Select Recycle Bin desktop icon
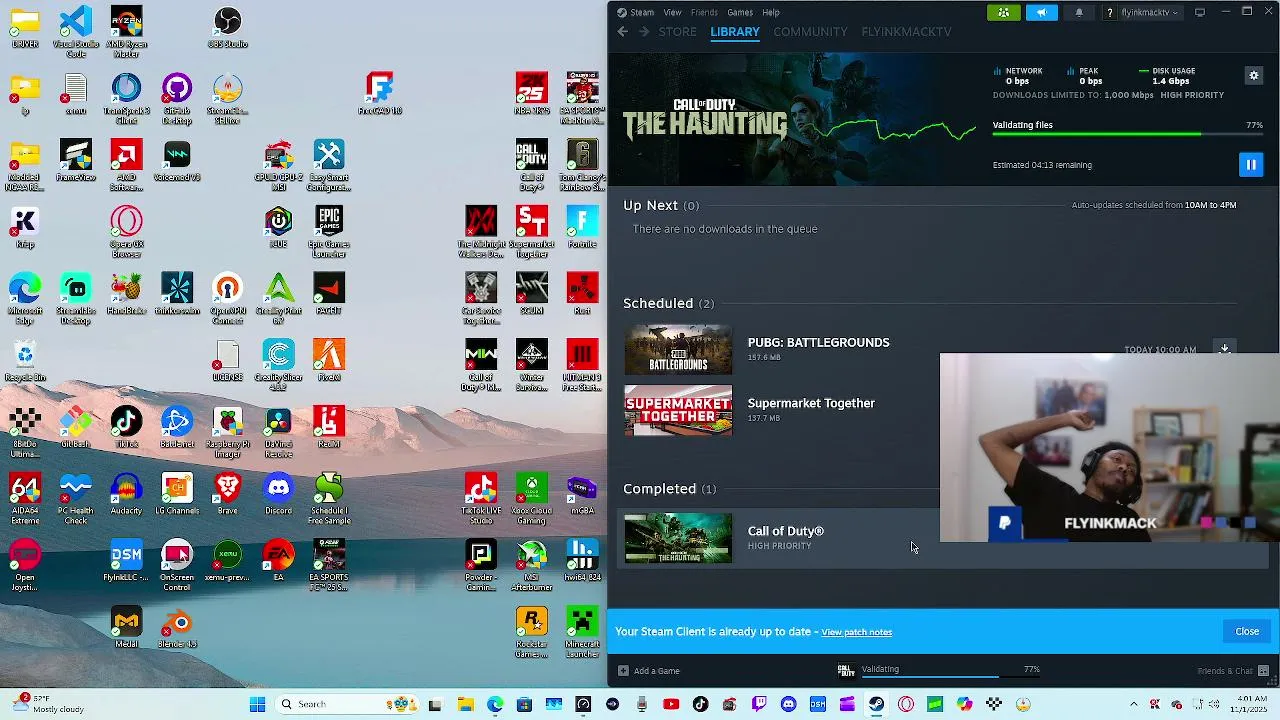 click(x=25, y=361)
